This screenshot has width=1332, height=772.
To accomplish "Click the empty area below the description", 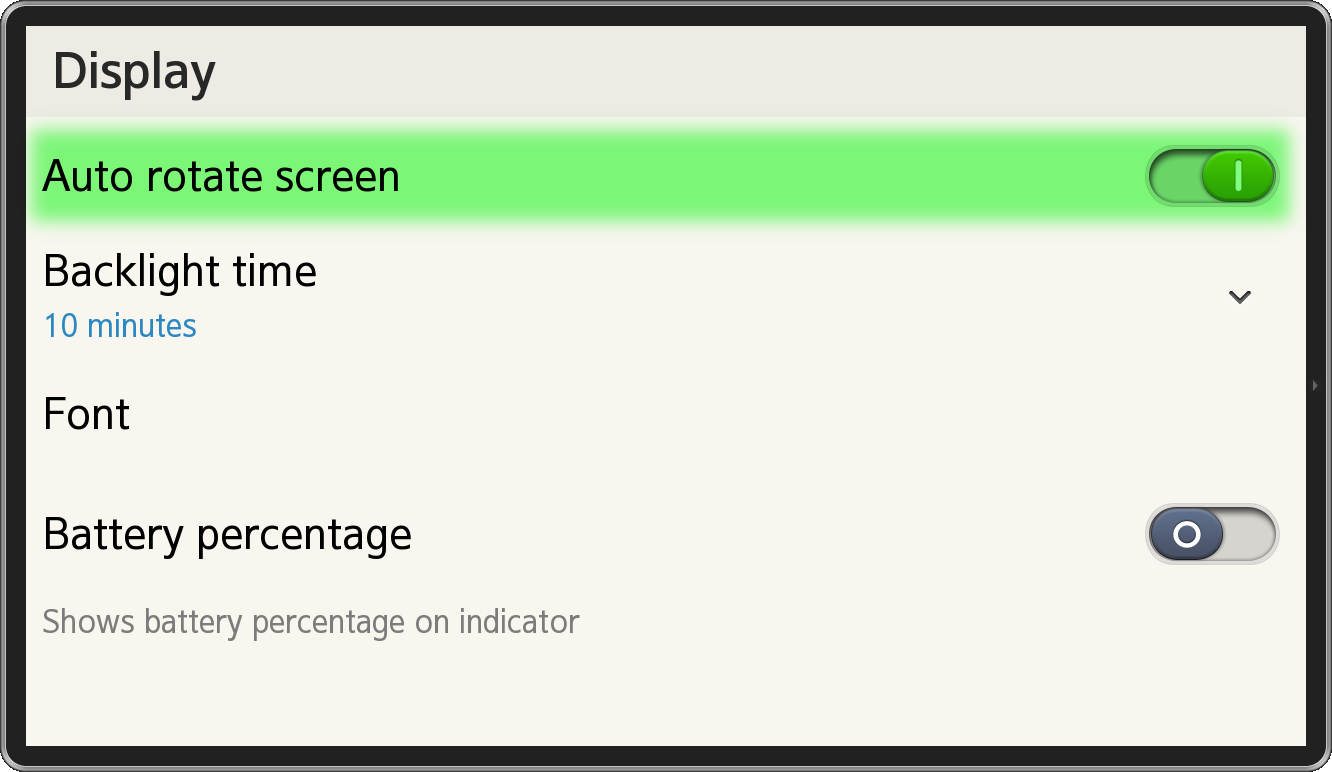I will [660, 695].
